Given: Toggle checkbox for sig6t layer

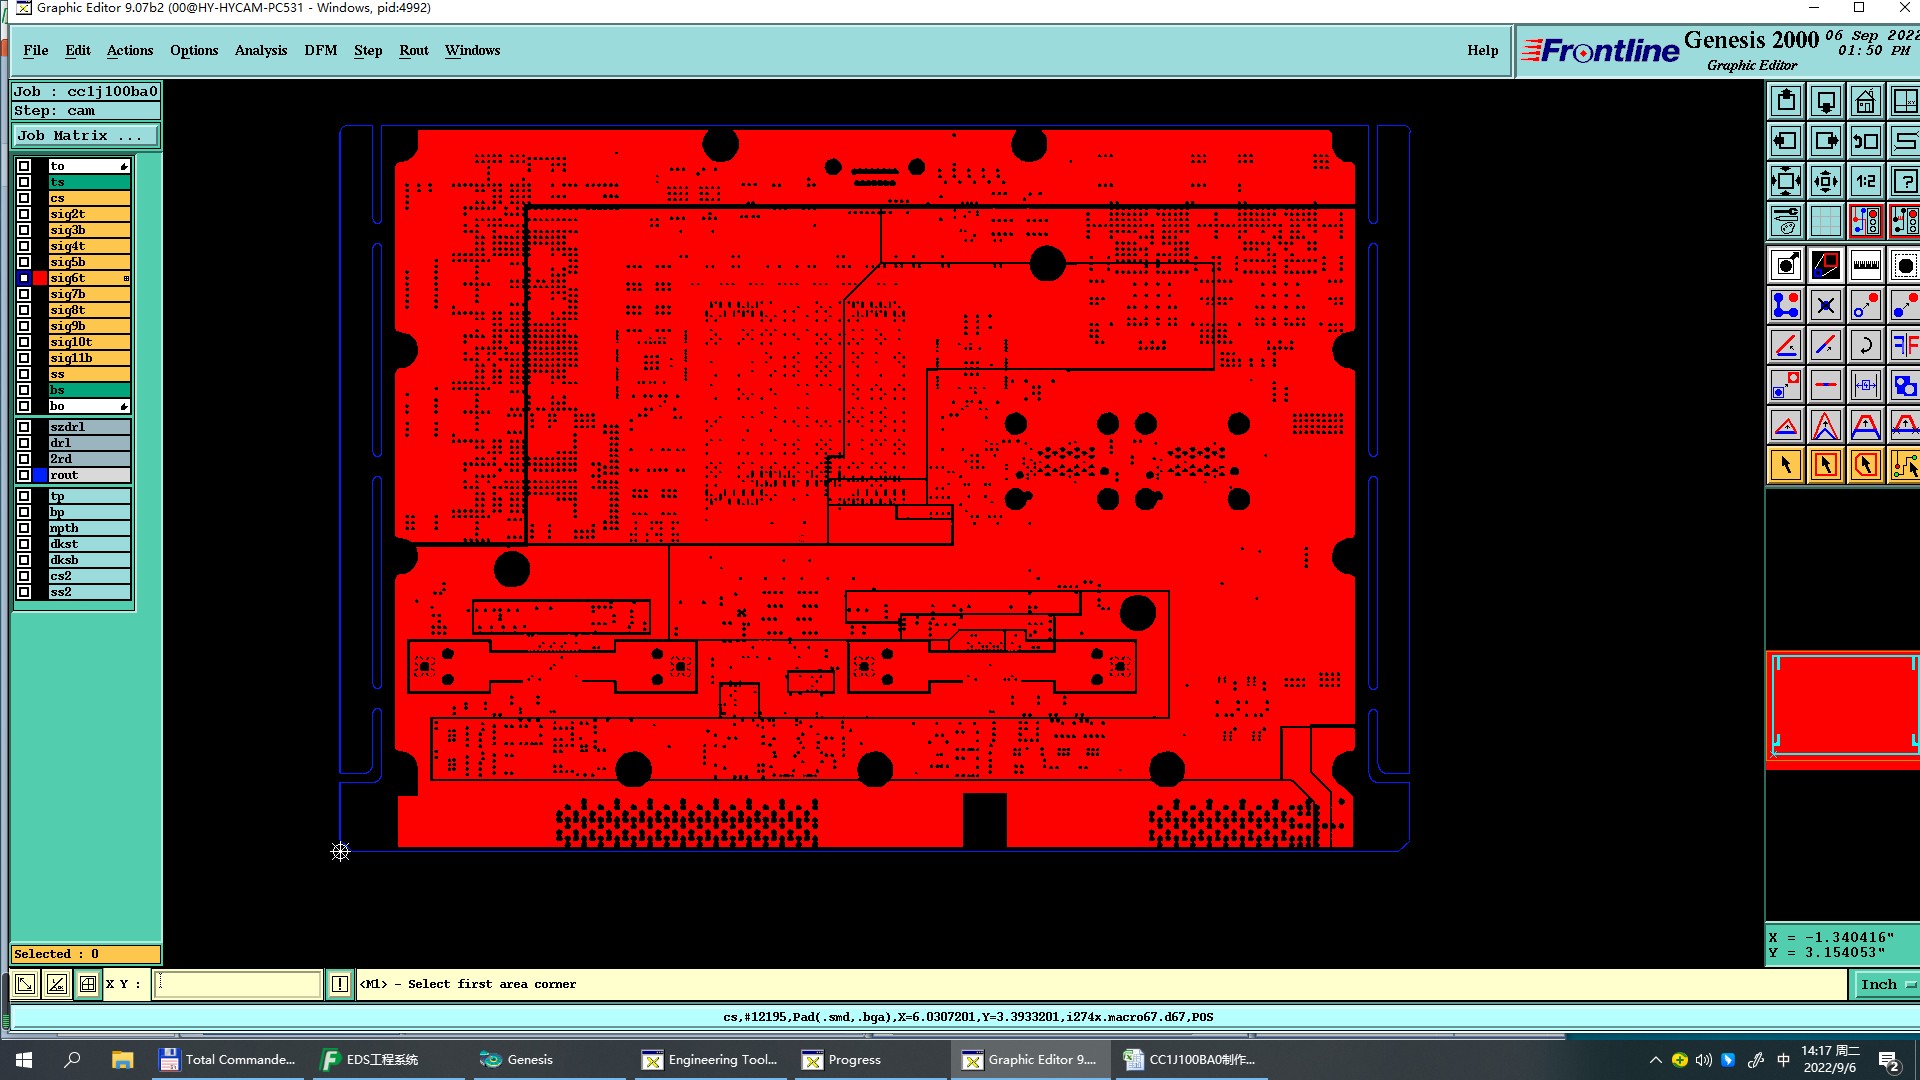Looking at the screenshot, I should click(24, 278).
